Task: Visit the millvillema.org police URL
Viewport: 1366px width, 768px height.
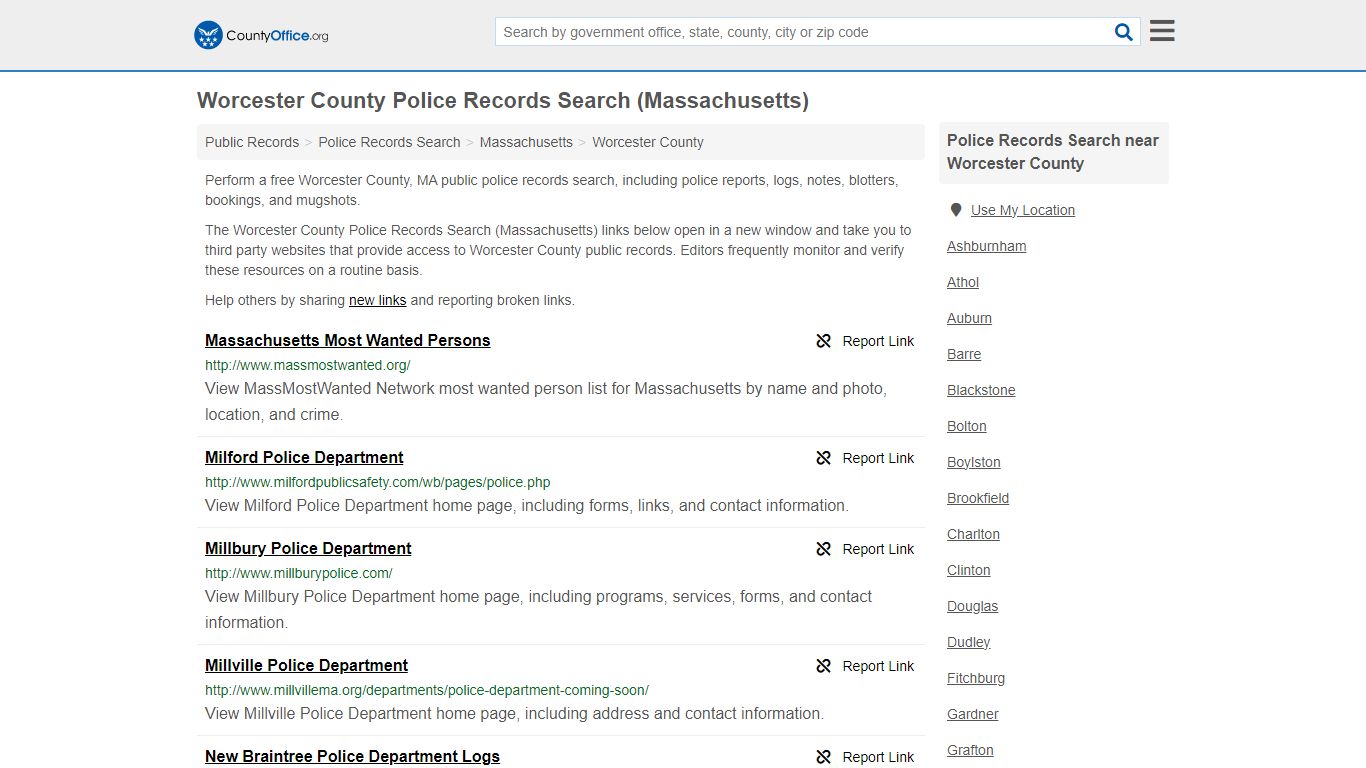Action: 427,690
